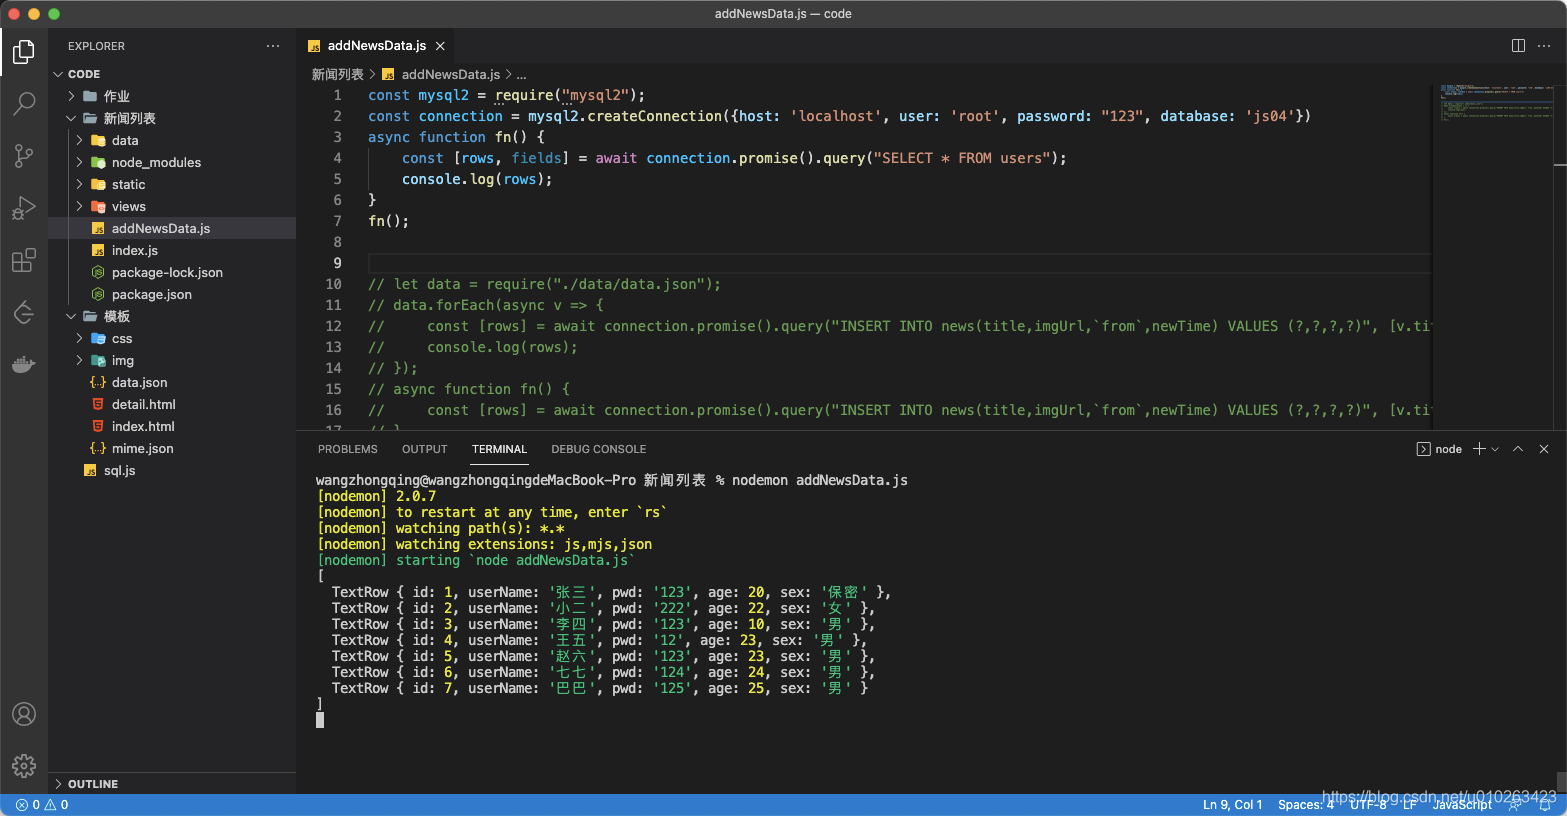Close the terminal panel
Viewport: 1567px width, 816px height.
pos(1544,449)
